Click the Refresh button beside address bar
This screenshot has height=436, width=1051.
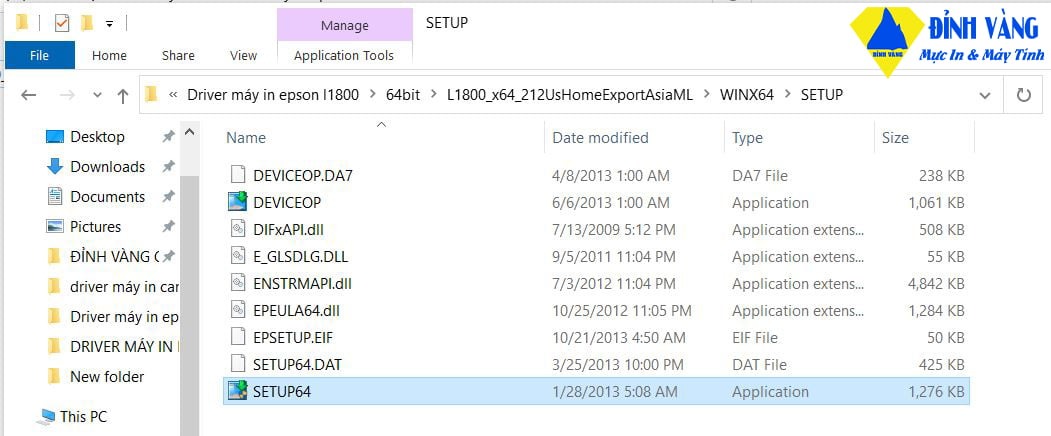click(1023, 95)
